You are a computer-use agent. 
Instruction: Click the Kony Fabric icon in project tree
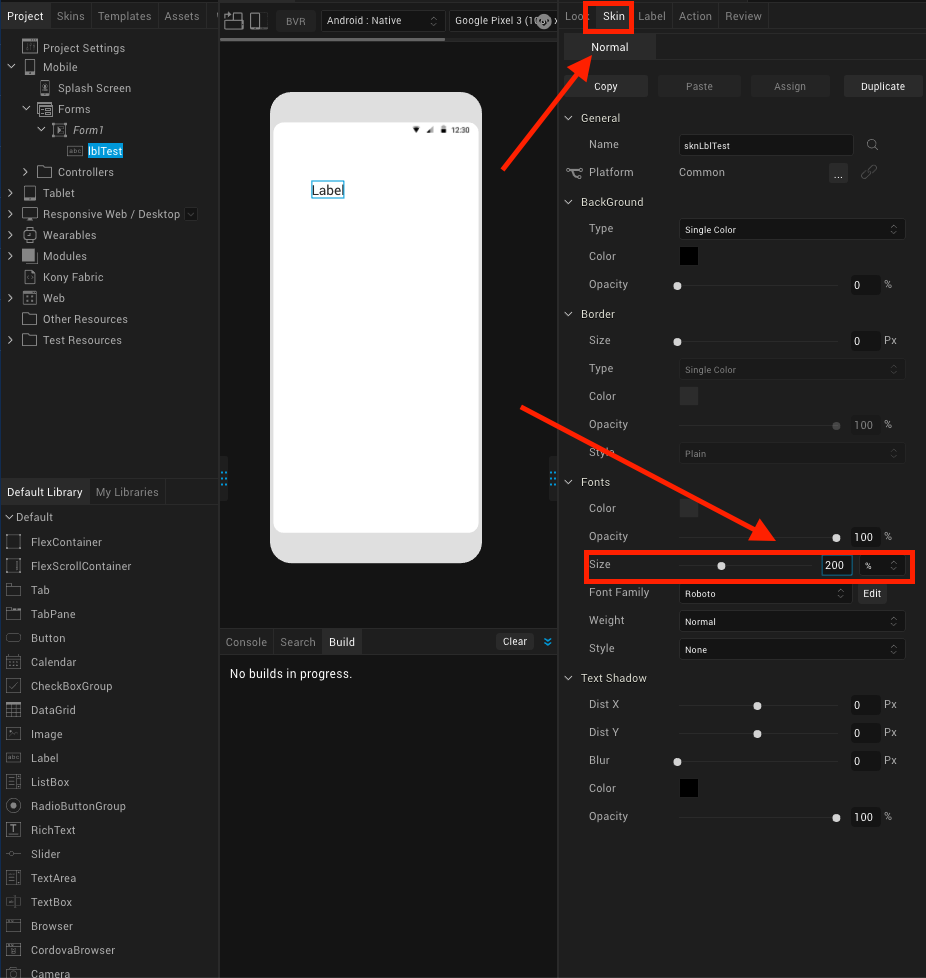click(29, 277)
